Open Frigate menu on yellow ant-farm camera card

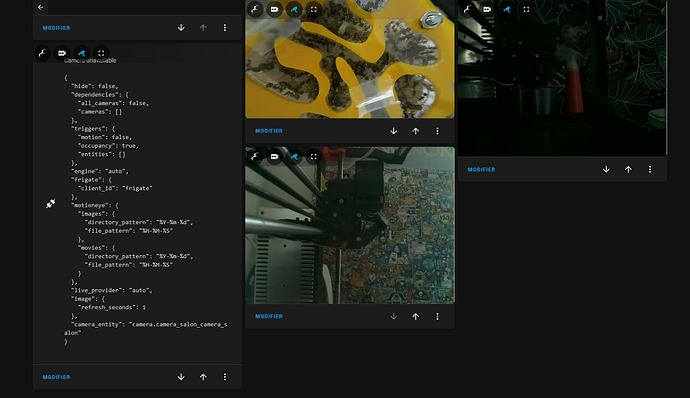pos(255,9)
